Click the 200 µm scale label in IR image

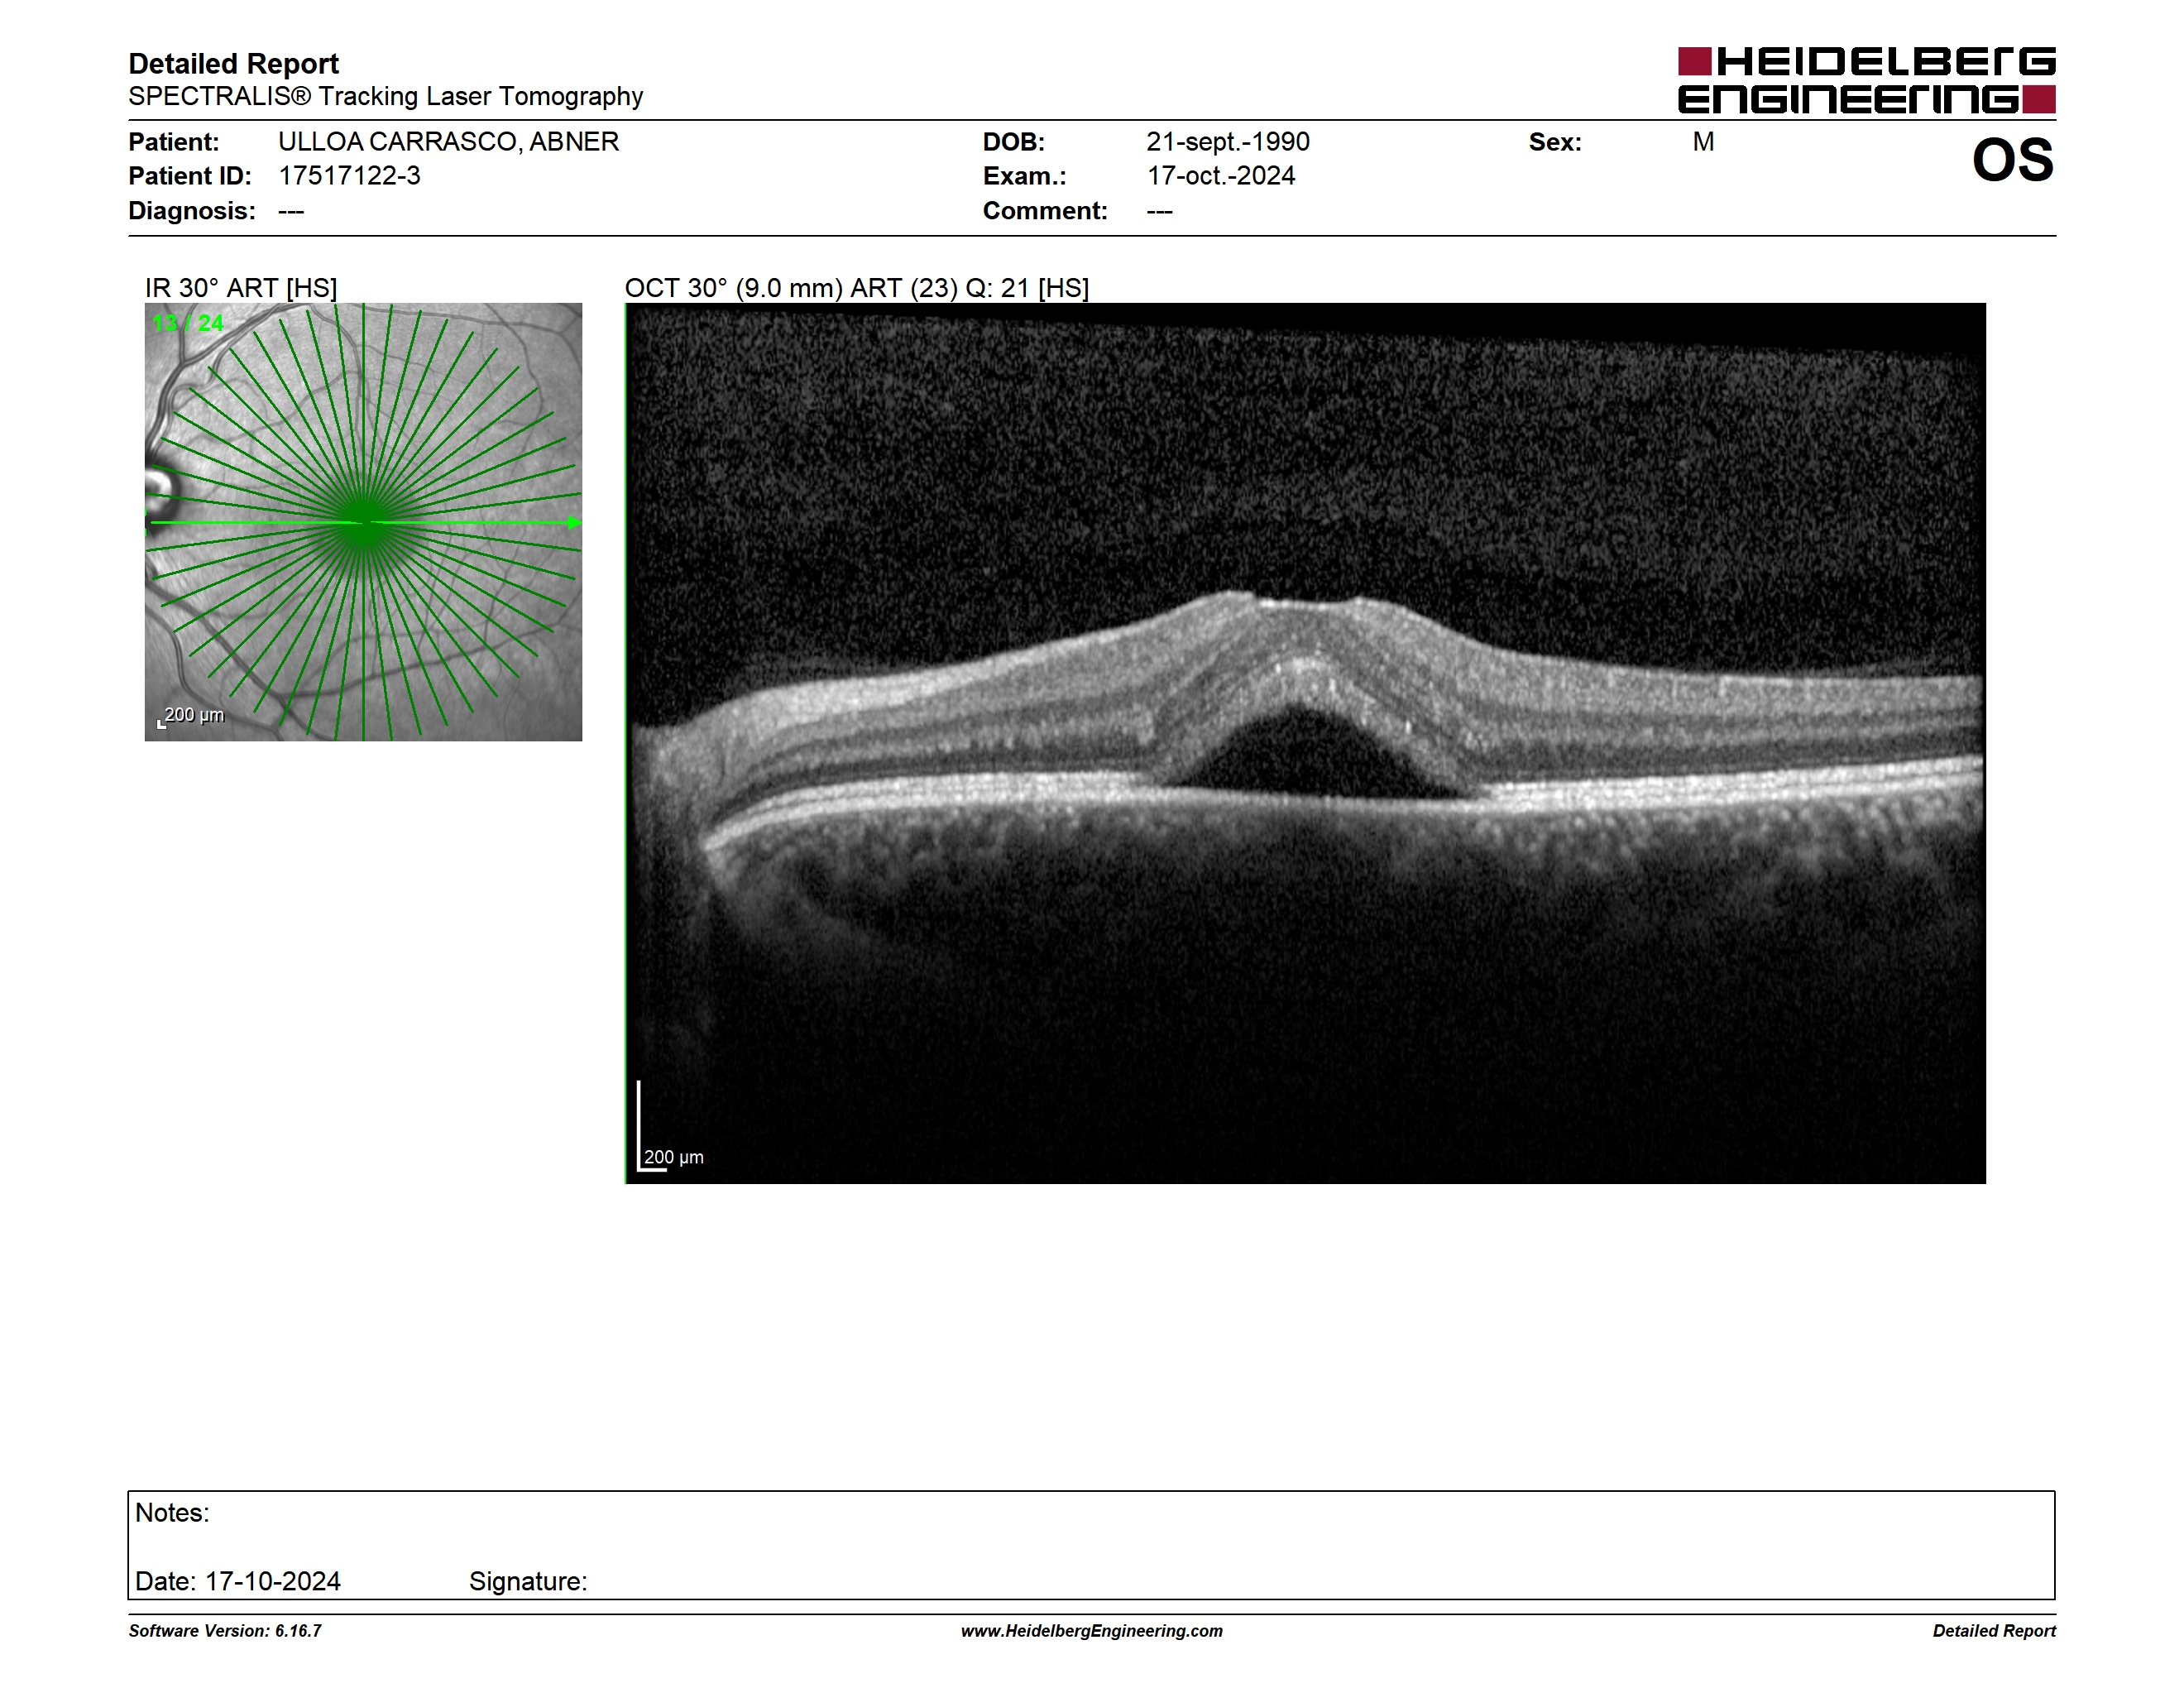194,715
